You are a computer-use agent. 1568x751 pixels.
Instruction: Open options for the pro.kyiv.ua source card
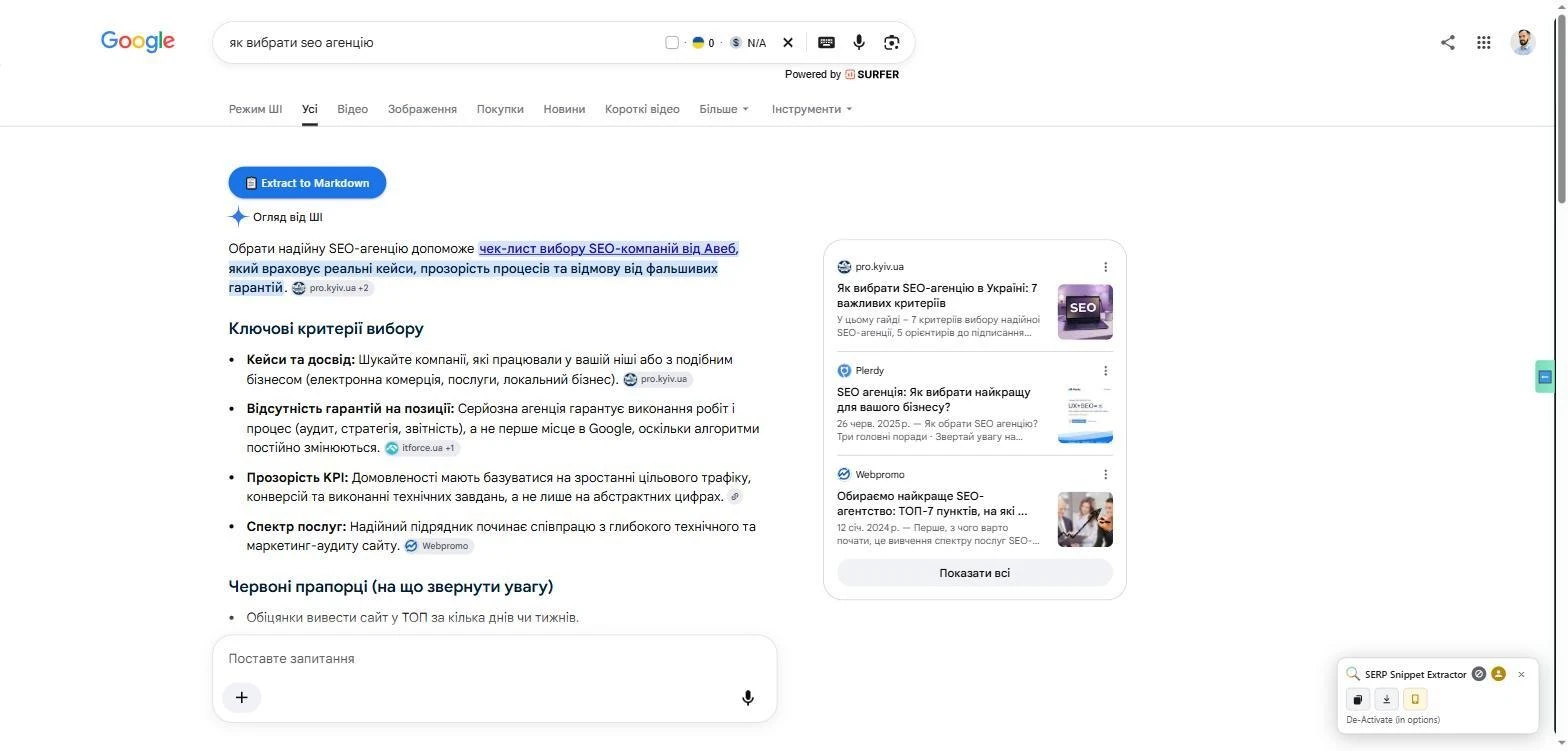1105,267
